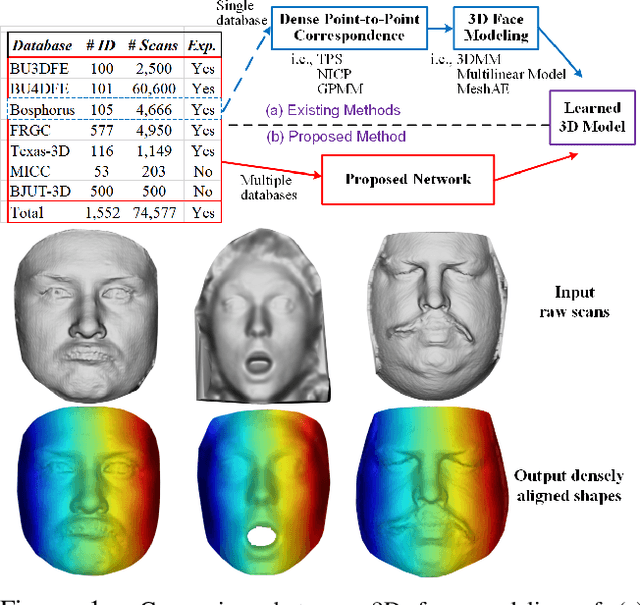640x605 pixels.
Task: Click the Single database label
Action: click(242, 13)
